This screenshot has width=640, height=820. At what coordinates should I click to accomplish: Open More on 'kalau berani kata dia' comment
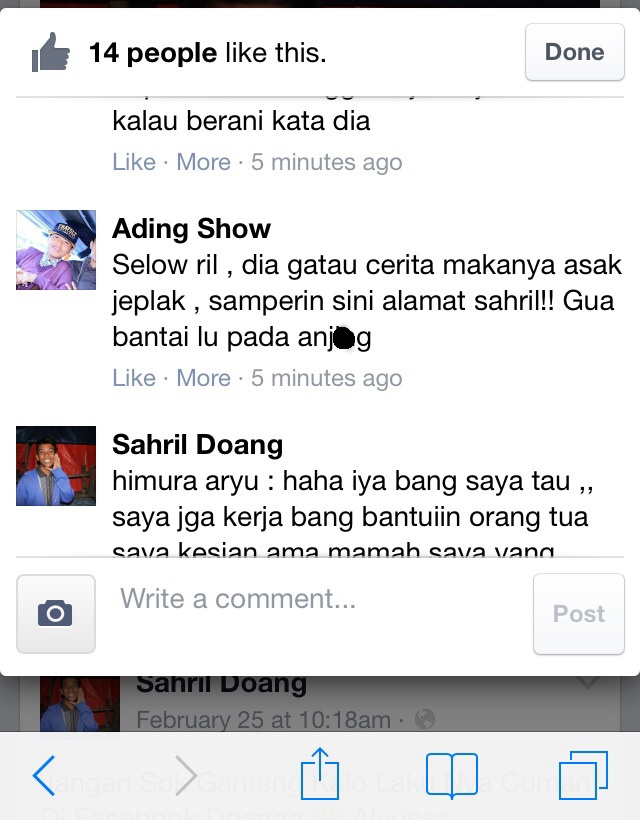click(x=203, y=162)
